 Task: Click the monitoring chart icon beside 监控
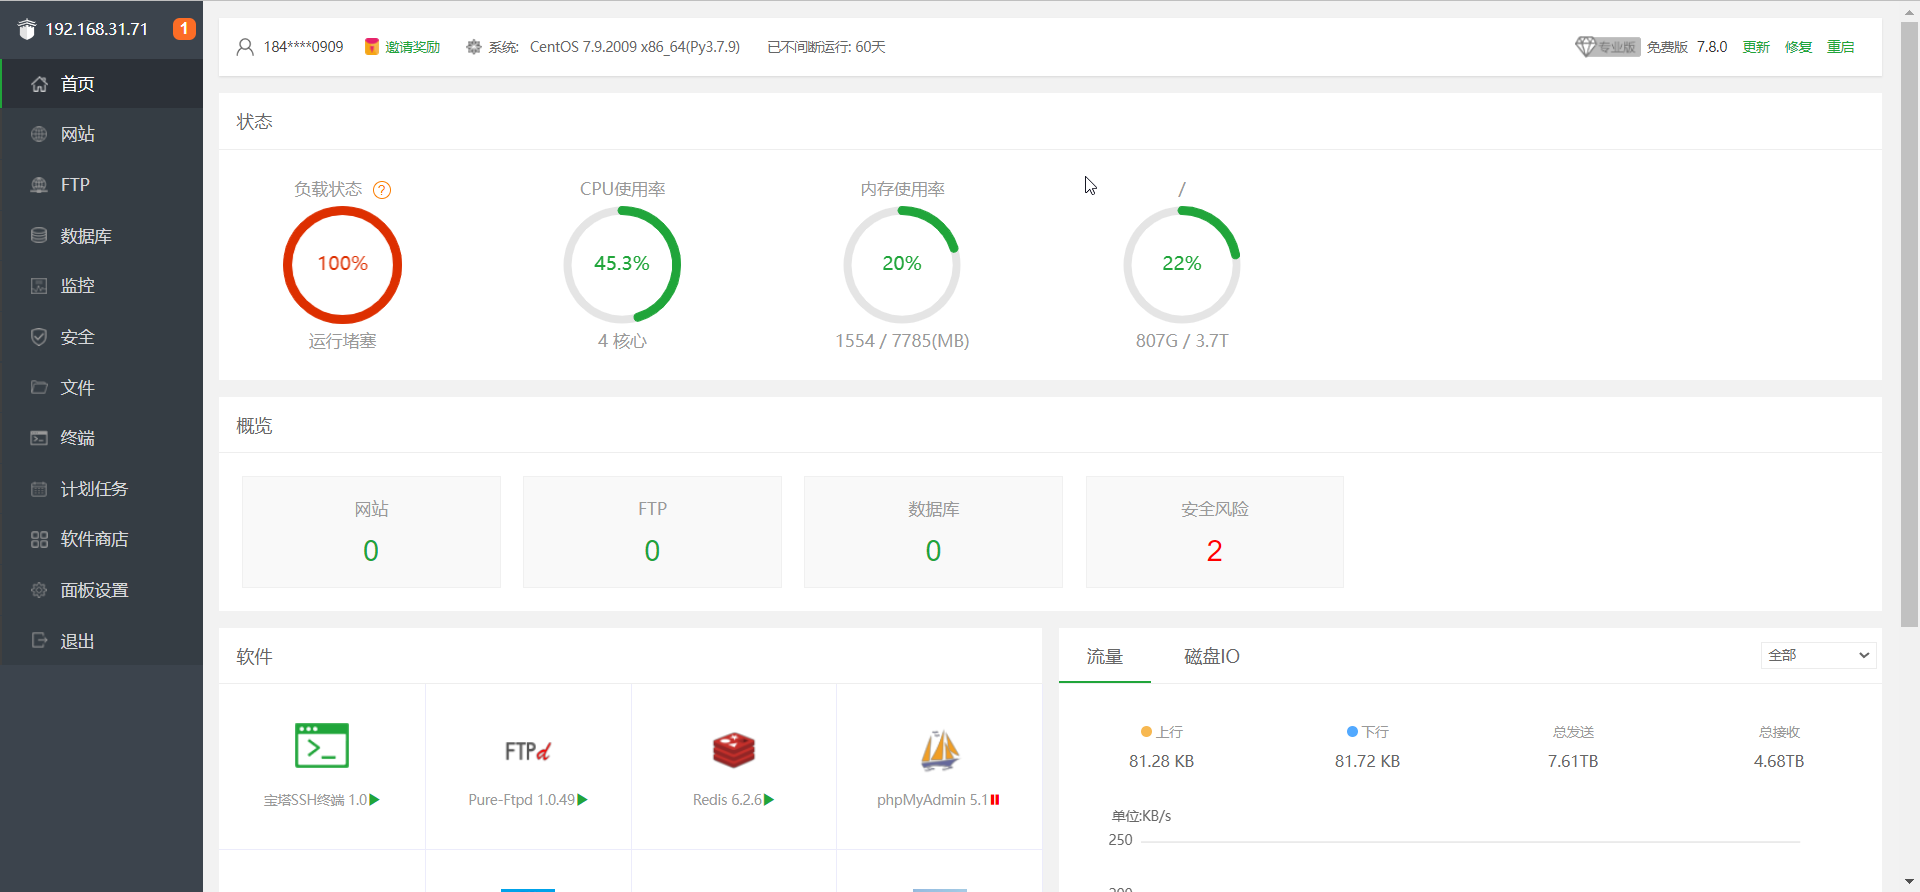point(39,286)
